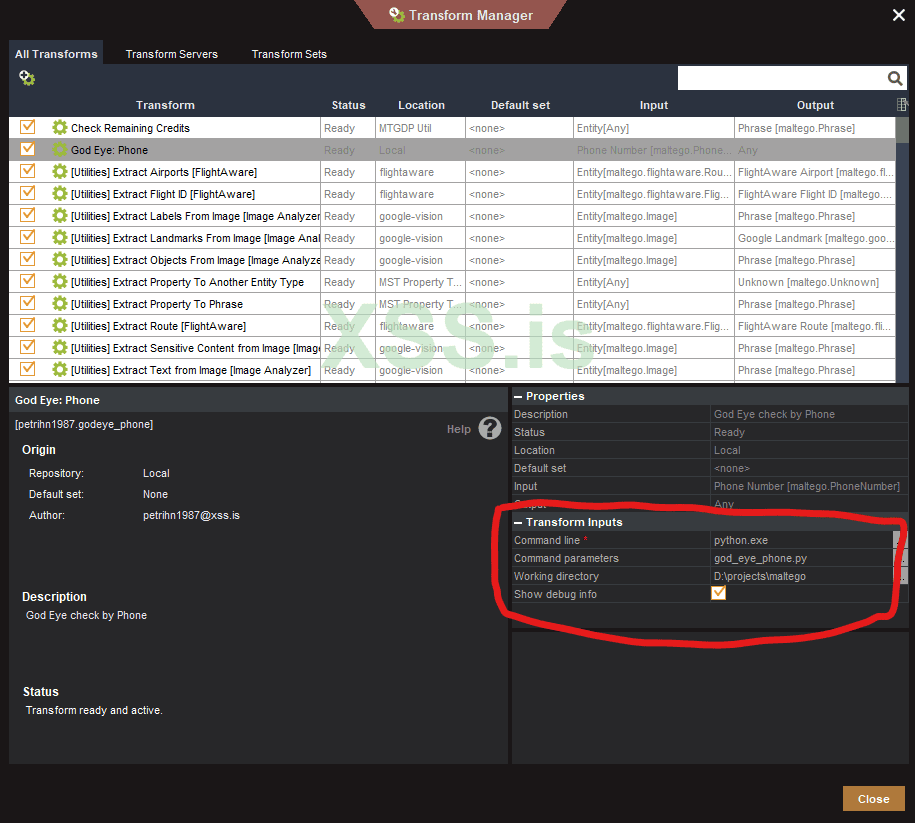Click gear icon of Extract Property To Phrase
This screenshot has width=915, height=823.
tap(60, 304)
